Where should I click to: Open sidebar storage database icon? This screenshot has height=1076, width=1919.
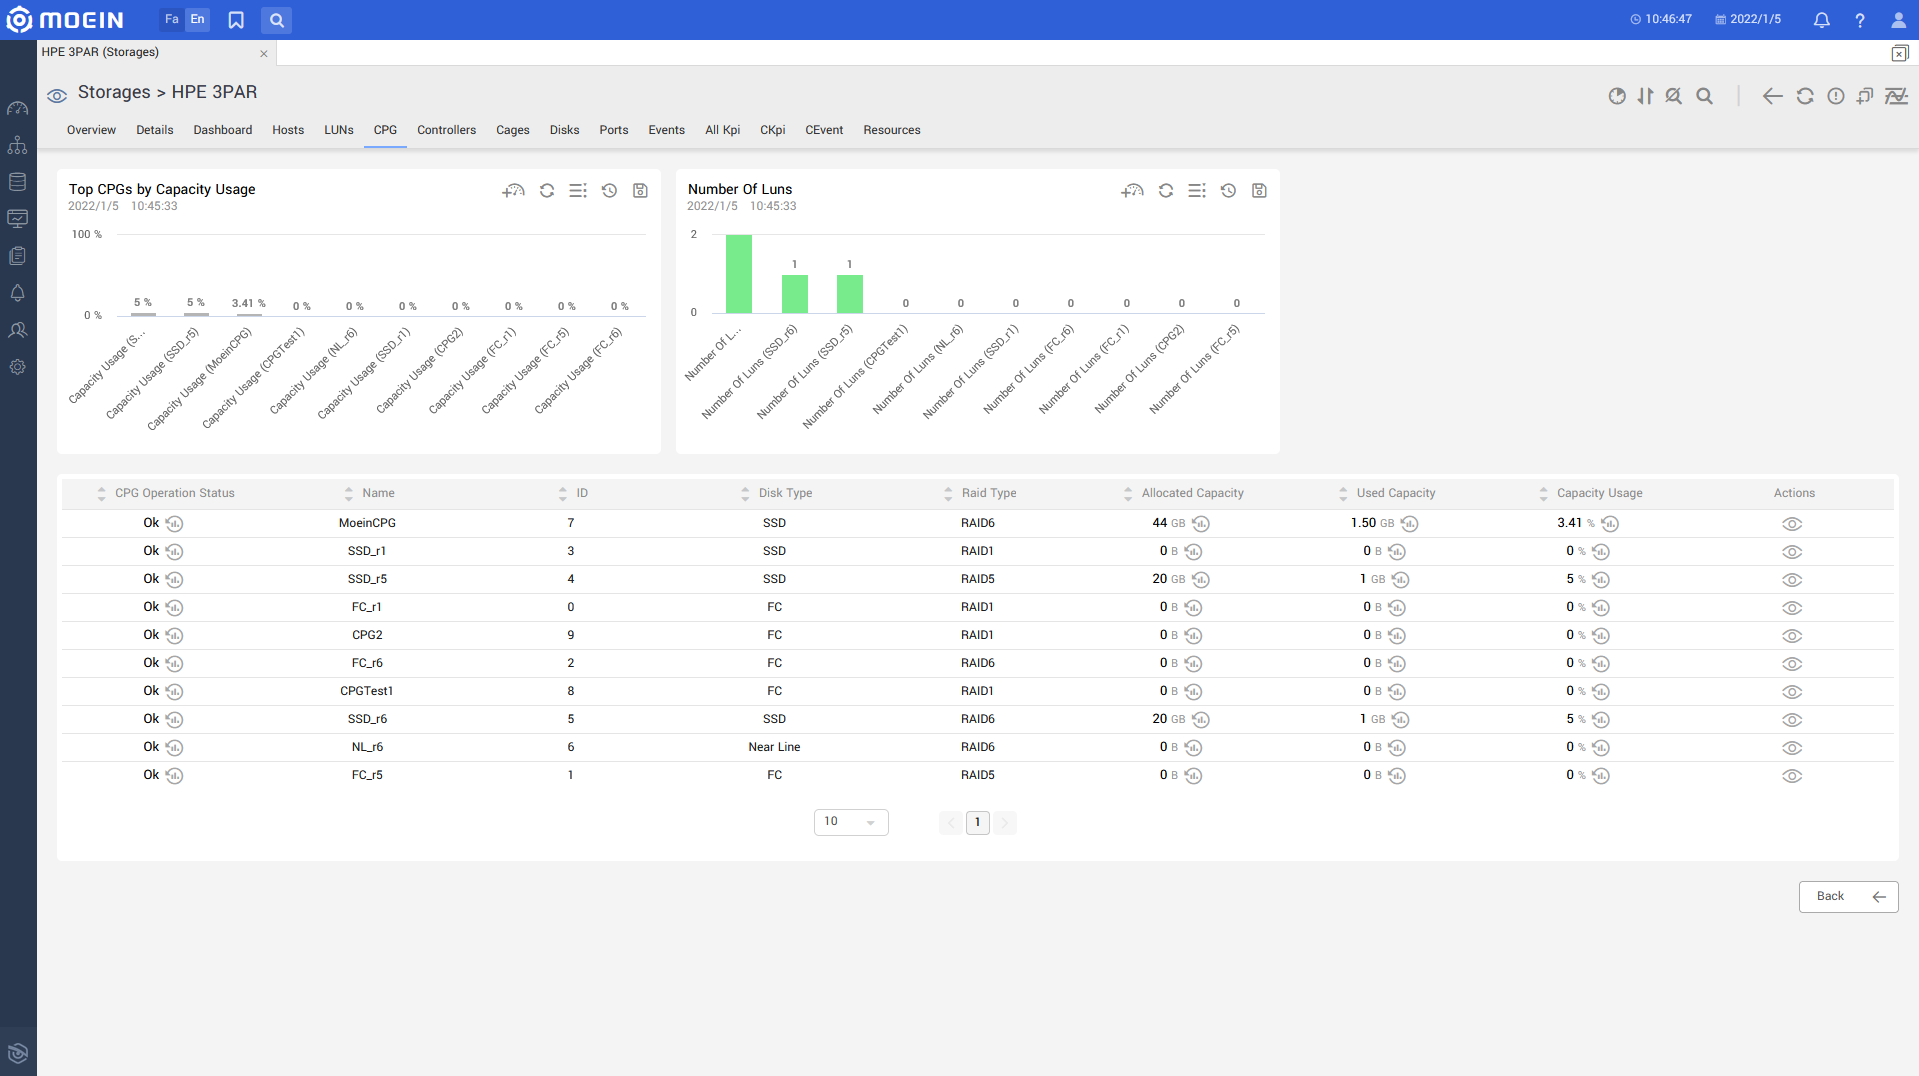(x=18, y=182)
